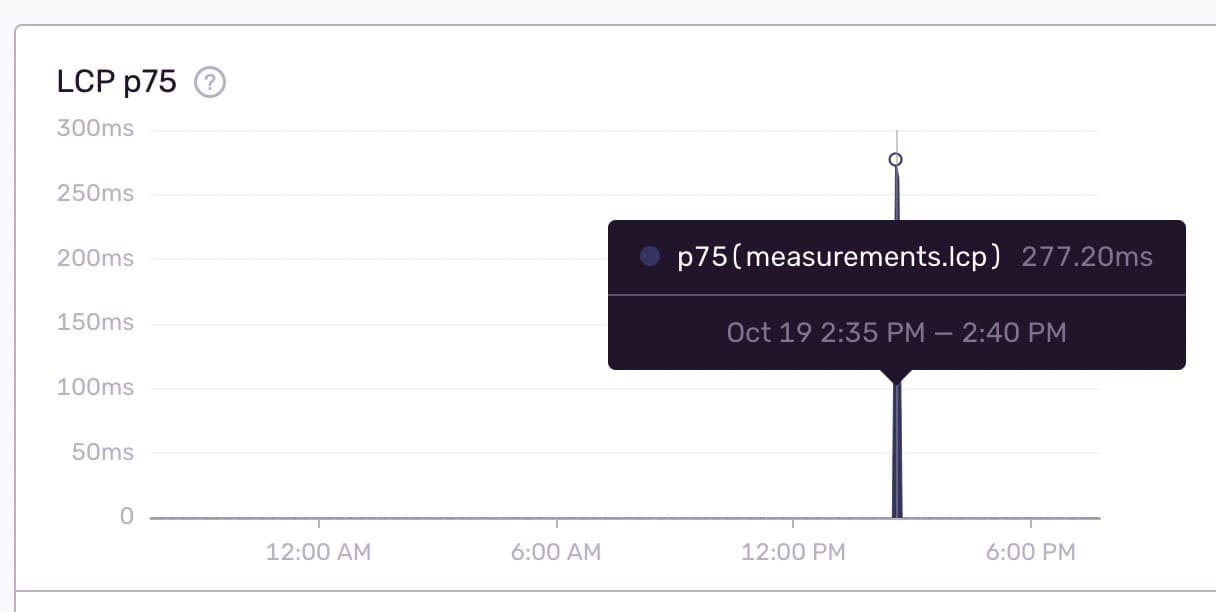The width and height of the screenshot is (1216, 612).
Task: Click the 12:00 AM x-axis label
Action: [x=318, y=552]
